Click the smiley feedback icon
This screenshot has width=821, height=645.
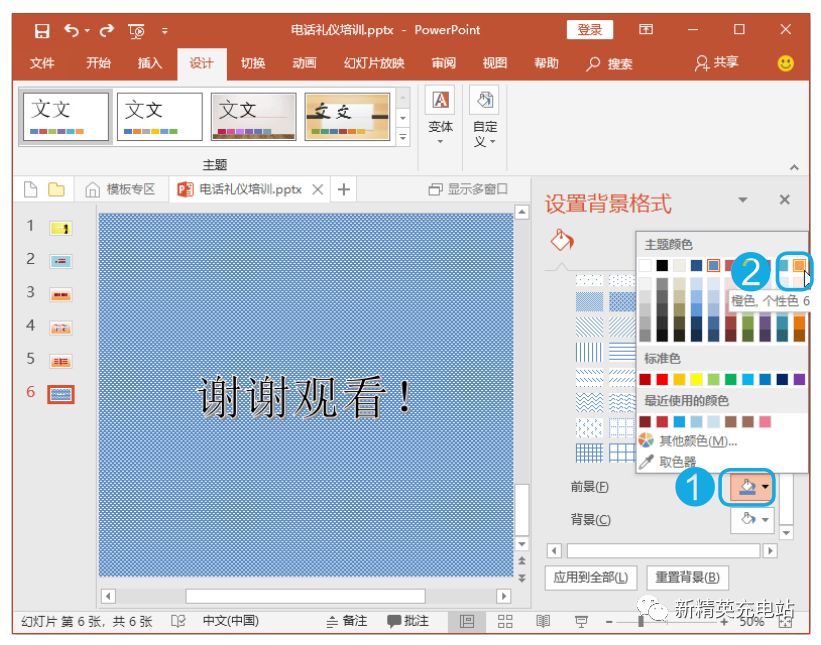tap(785, 63)
